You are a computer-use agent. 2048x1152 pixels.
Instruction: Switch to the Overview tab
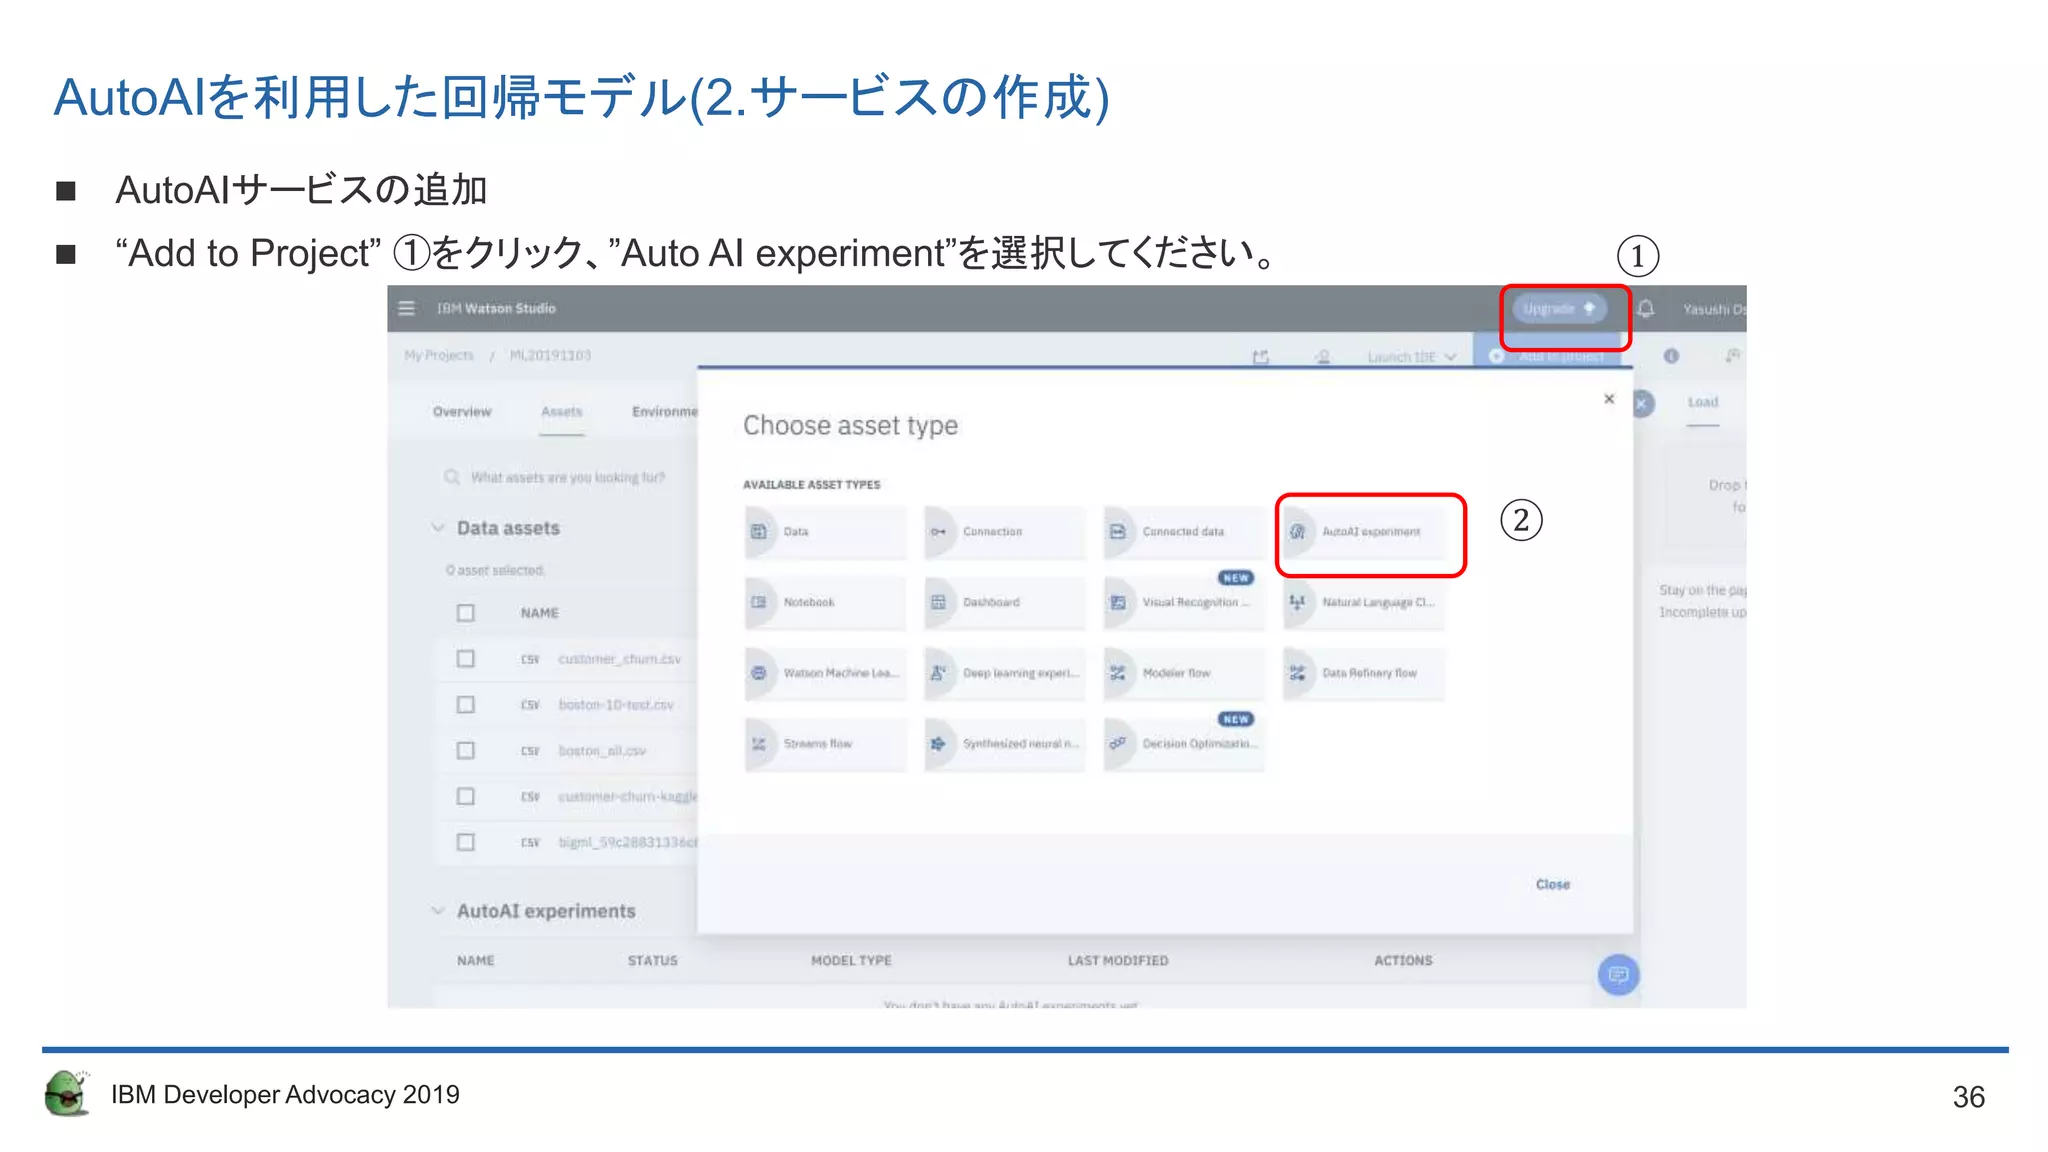pyautogui.click(x=462, y=412)
